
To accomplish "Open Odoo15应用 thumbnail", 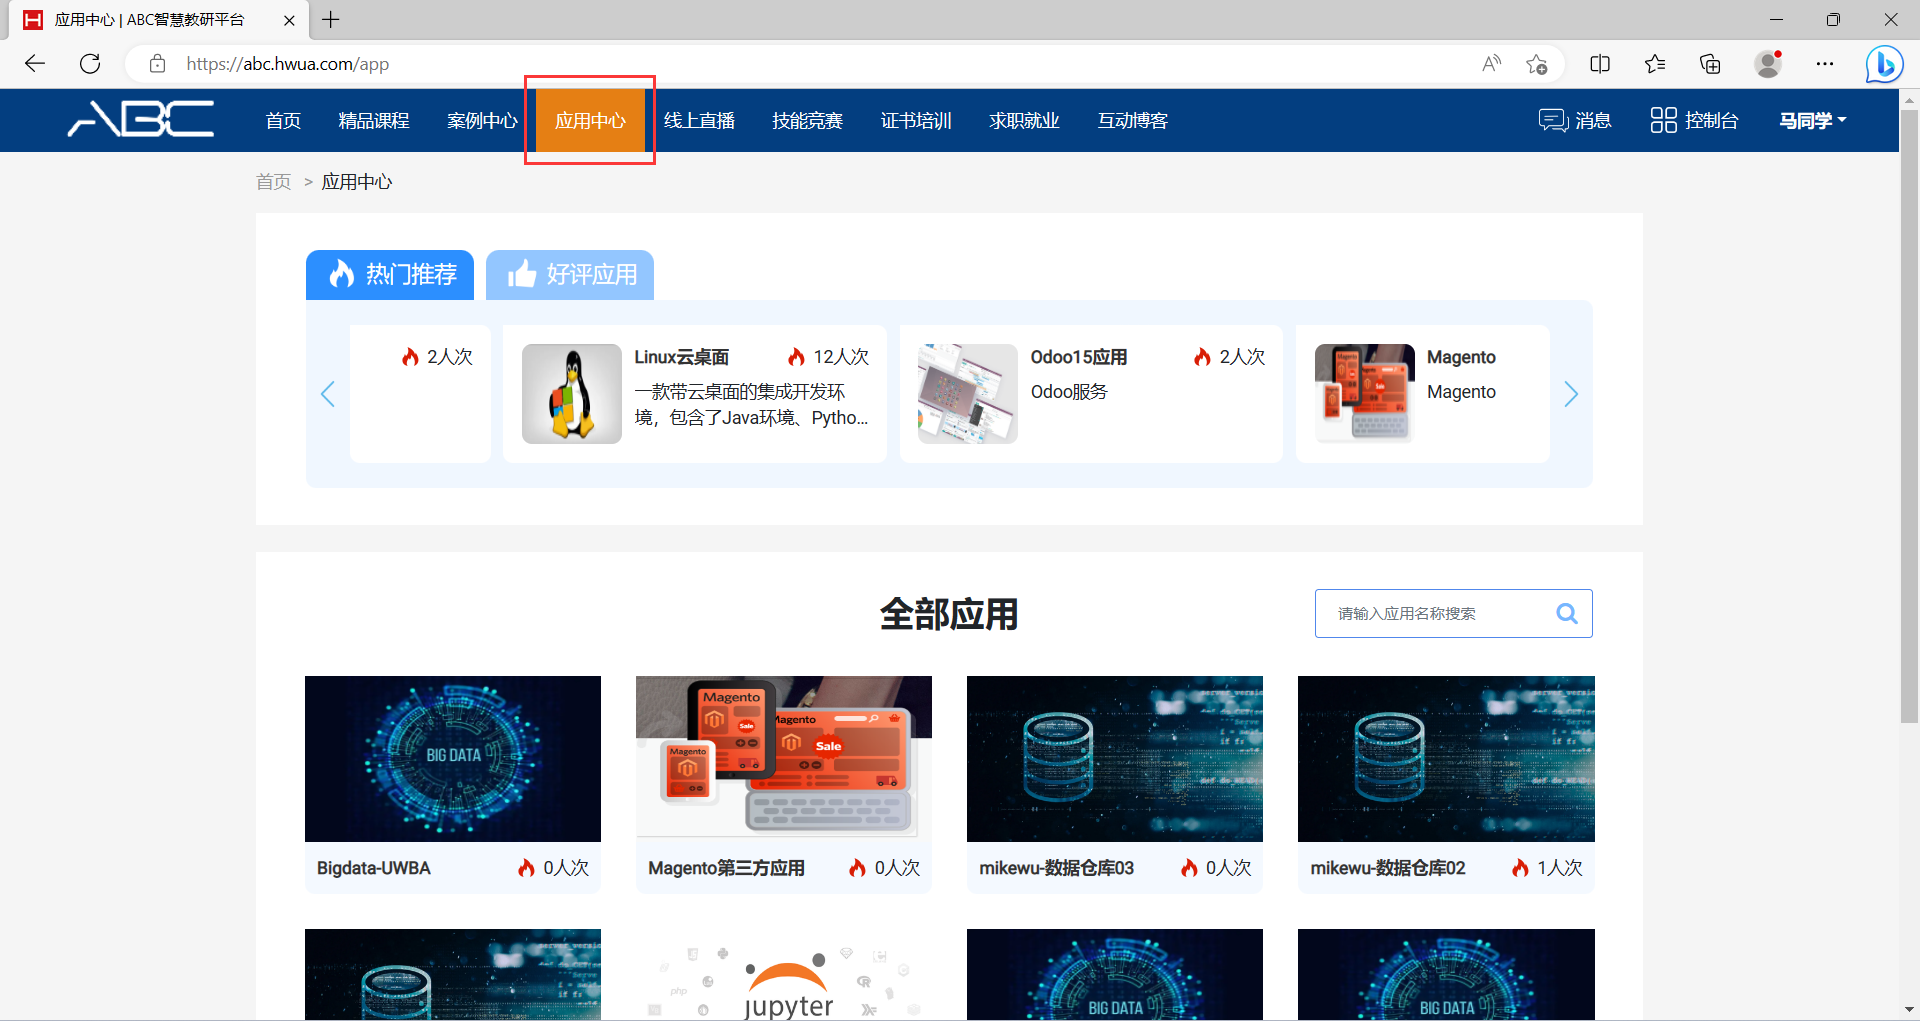I will [968, 393].
